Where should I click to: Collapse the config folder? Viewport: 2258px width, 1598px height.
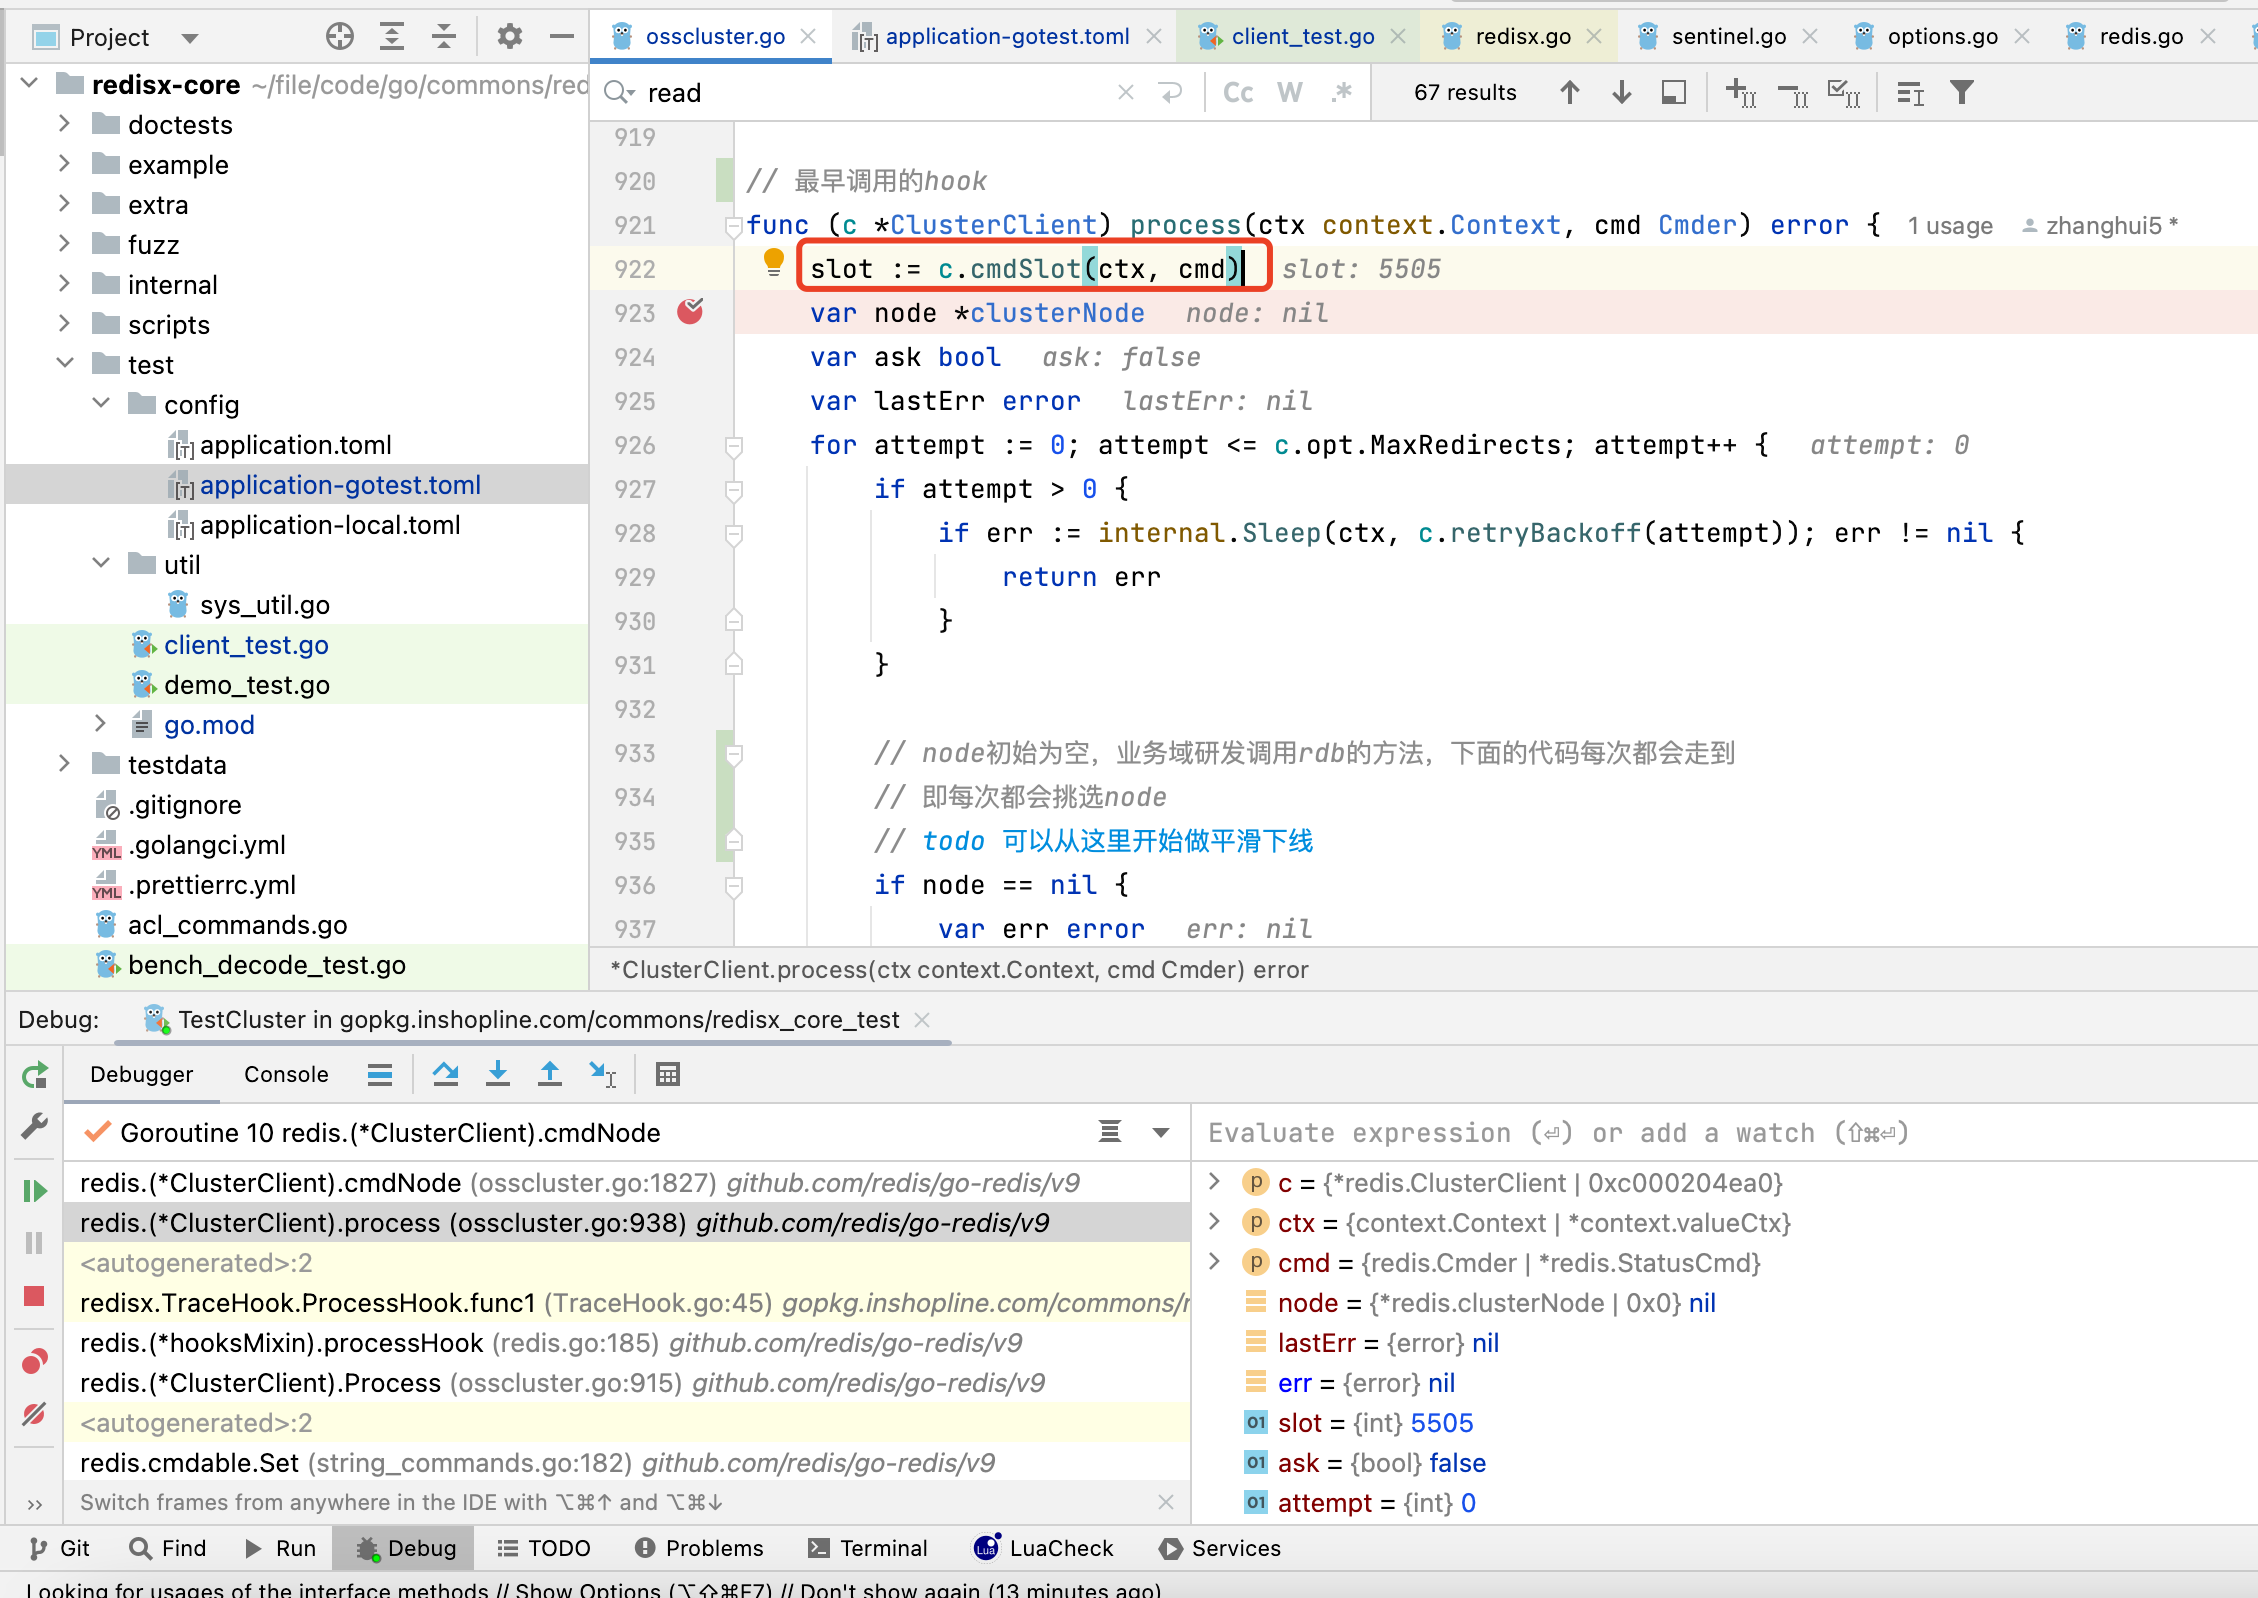pos(101,404)
